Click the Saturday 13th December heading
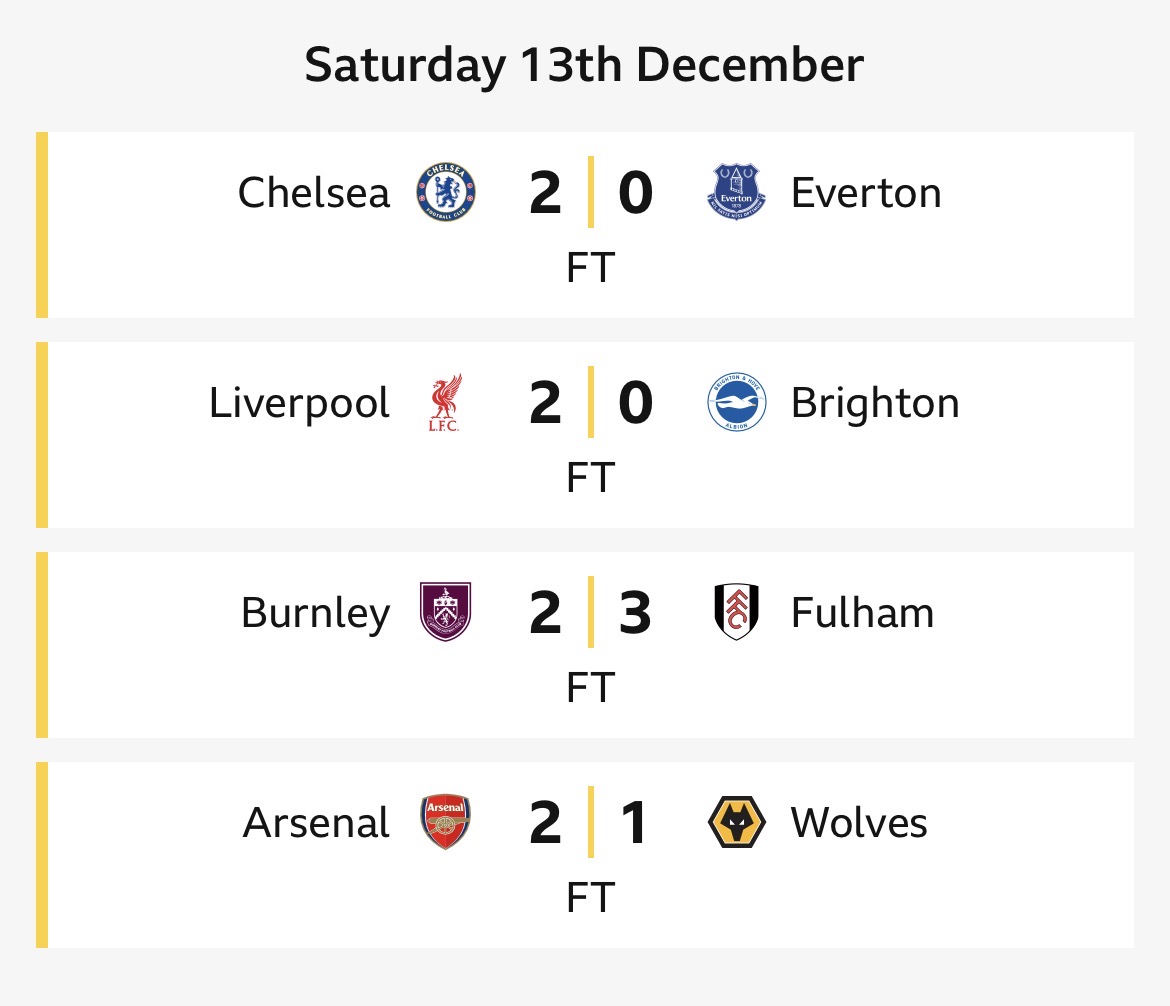Image resolution: width=1170 pixels, height=1006 pixels. pyautogui.click(x=584, y=66)
